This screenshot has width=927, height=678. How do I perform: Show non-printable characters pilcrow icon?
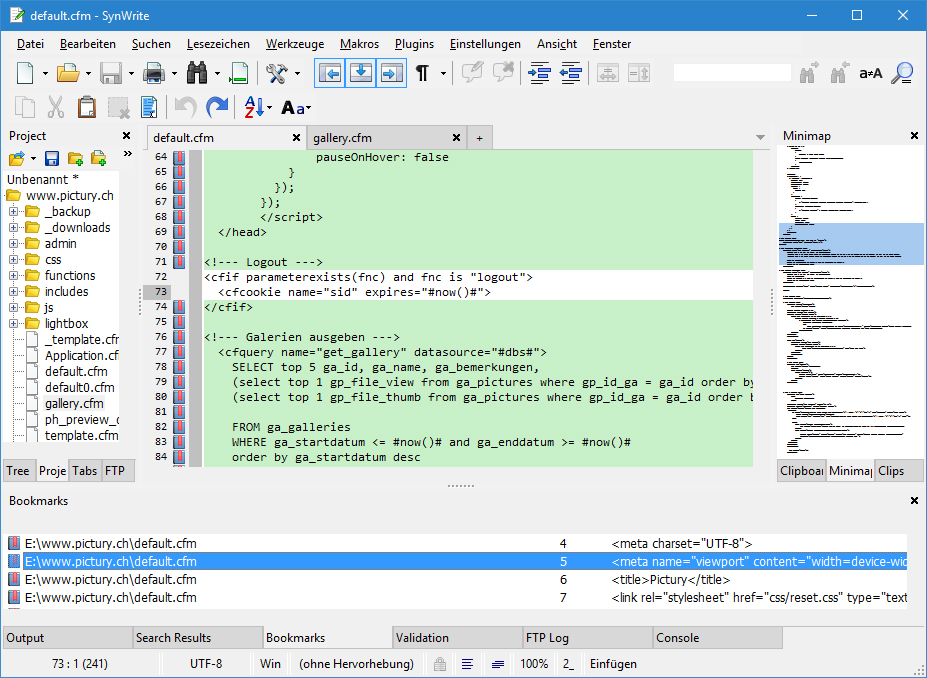422,73
